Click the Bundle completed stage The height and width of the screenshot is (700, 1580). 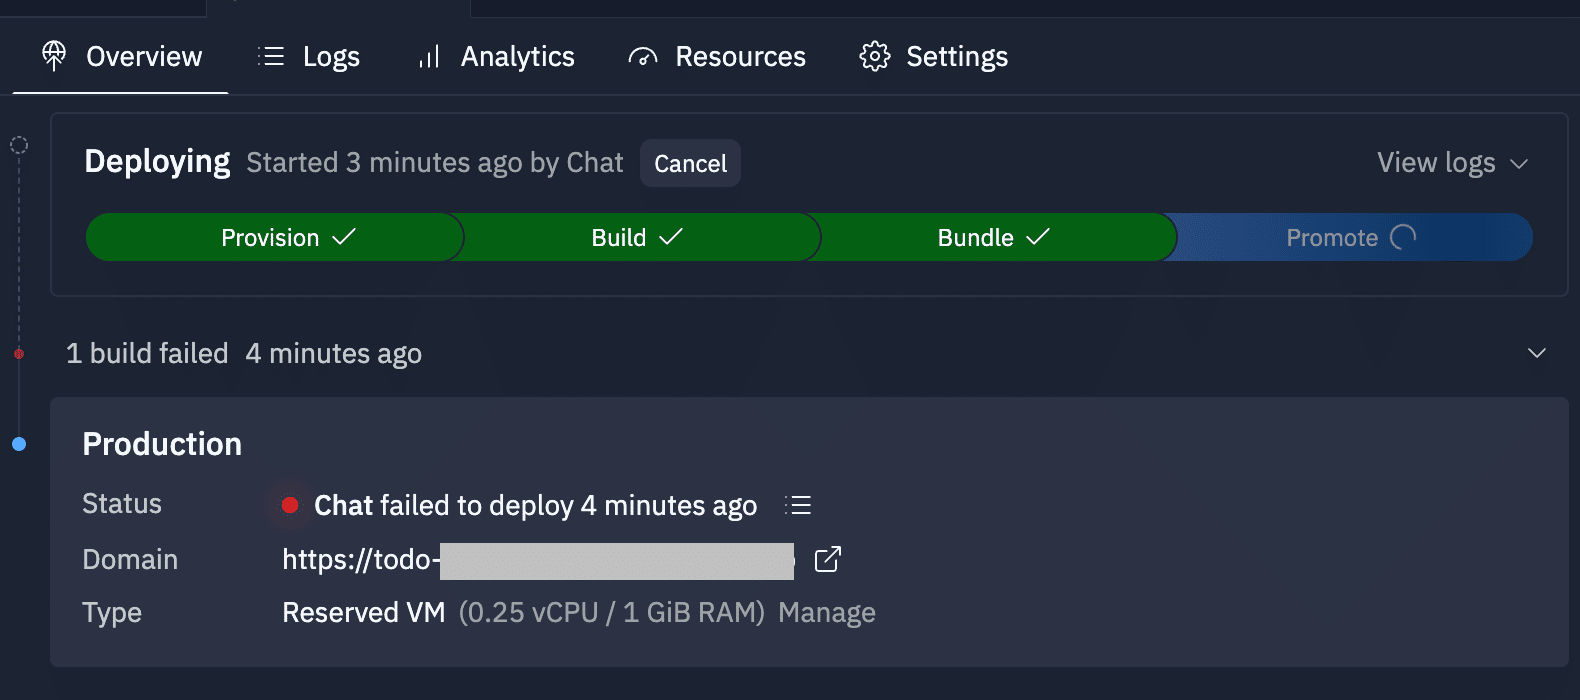(x=993, y=238)
